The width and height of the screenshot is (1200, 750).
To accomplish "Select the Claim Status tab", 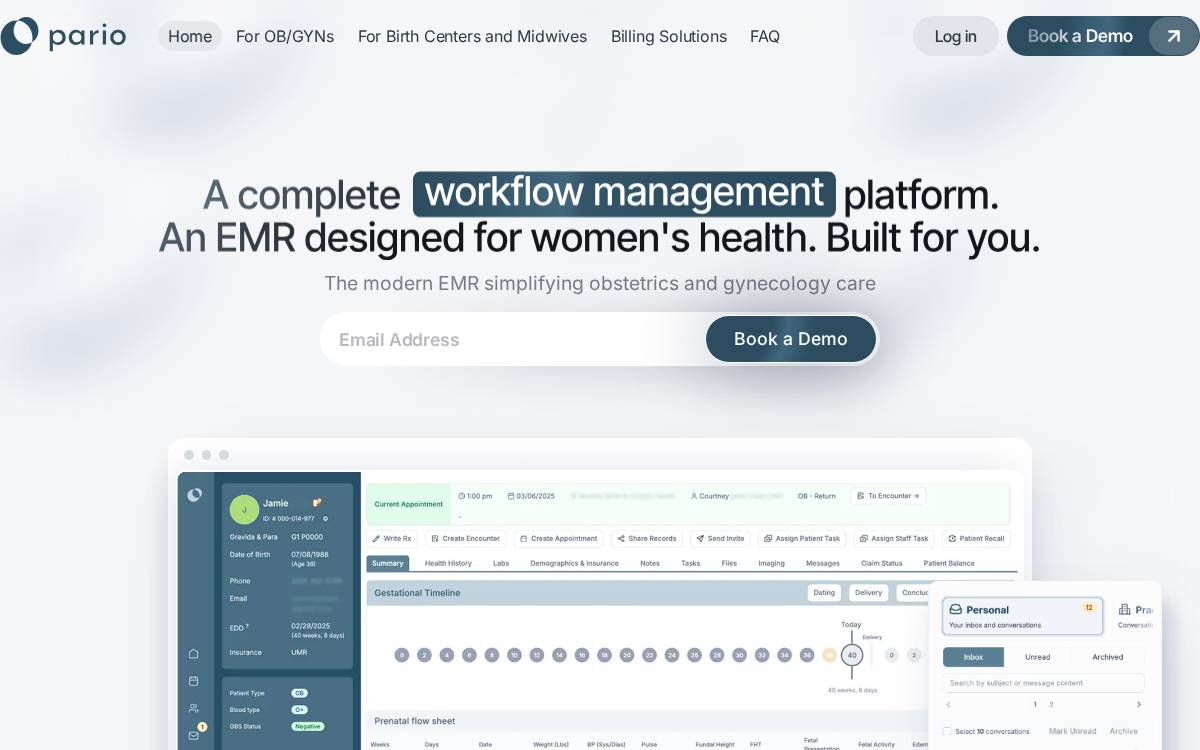I will (x=882, y=563).
